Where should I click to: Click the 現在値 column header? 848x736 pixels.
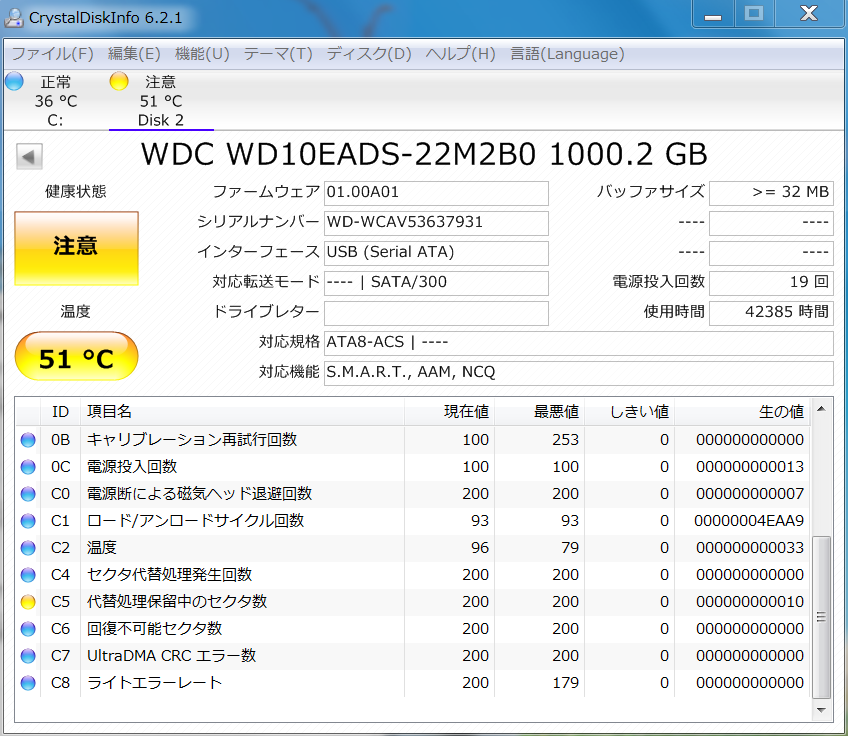pos(449,412)
